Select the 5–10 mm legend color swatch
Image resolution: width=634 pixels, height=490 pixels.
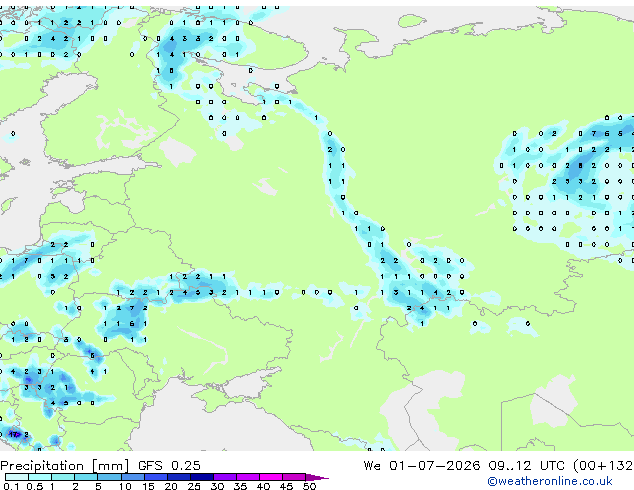click(109, 477)
